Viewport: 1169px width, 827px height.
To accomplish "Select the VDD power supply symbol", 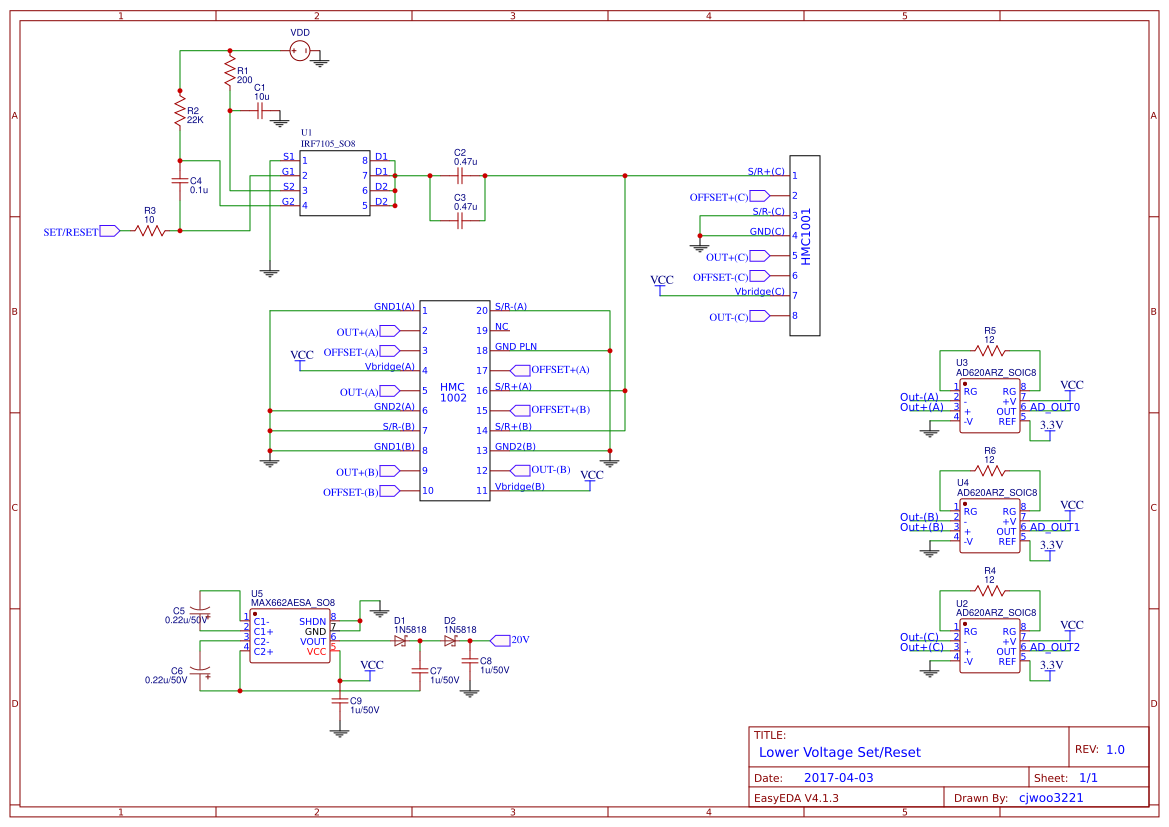I will coord(301,48).
